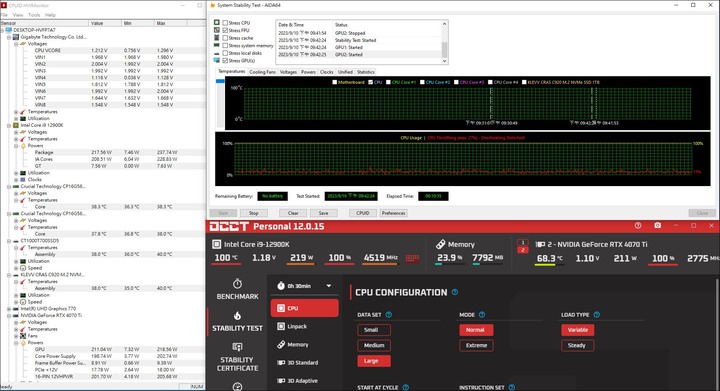720x391 pixels.
Task: Click the Stop button in AIDA64
Action: pyautogui.click(x=253, y=213)
